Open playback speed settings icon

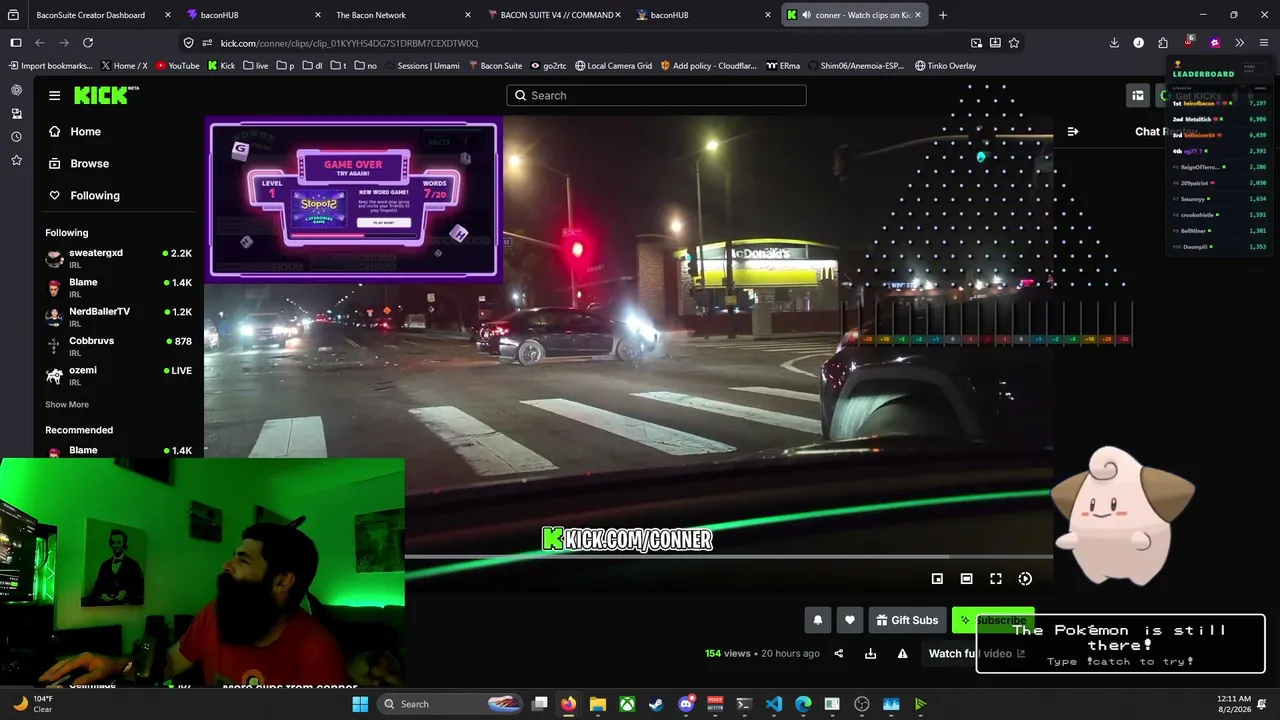click(1025, 579)
